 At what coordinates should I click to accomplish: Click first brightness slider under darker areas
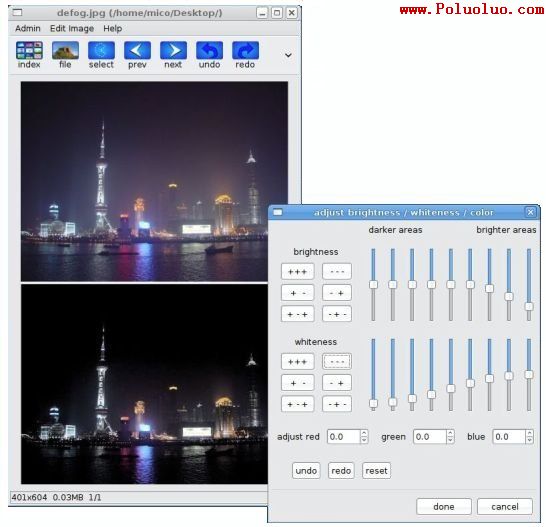coord(373,285)
